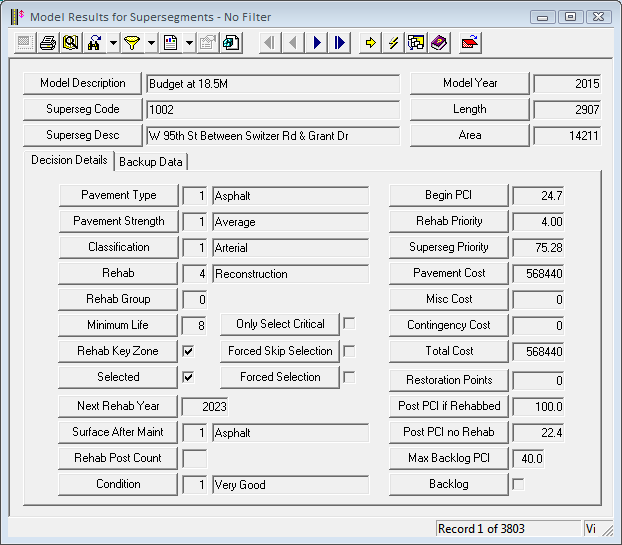
Task: Open print preview with magnifier icon
Action: point(71,42)
